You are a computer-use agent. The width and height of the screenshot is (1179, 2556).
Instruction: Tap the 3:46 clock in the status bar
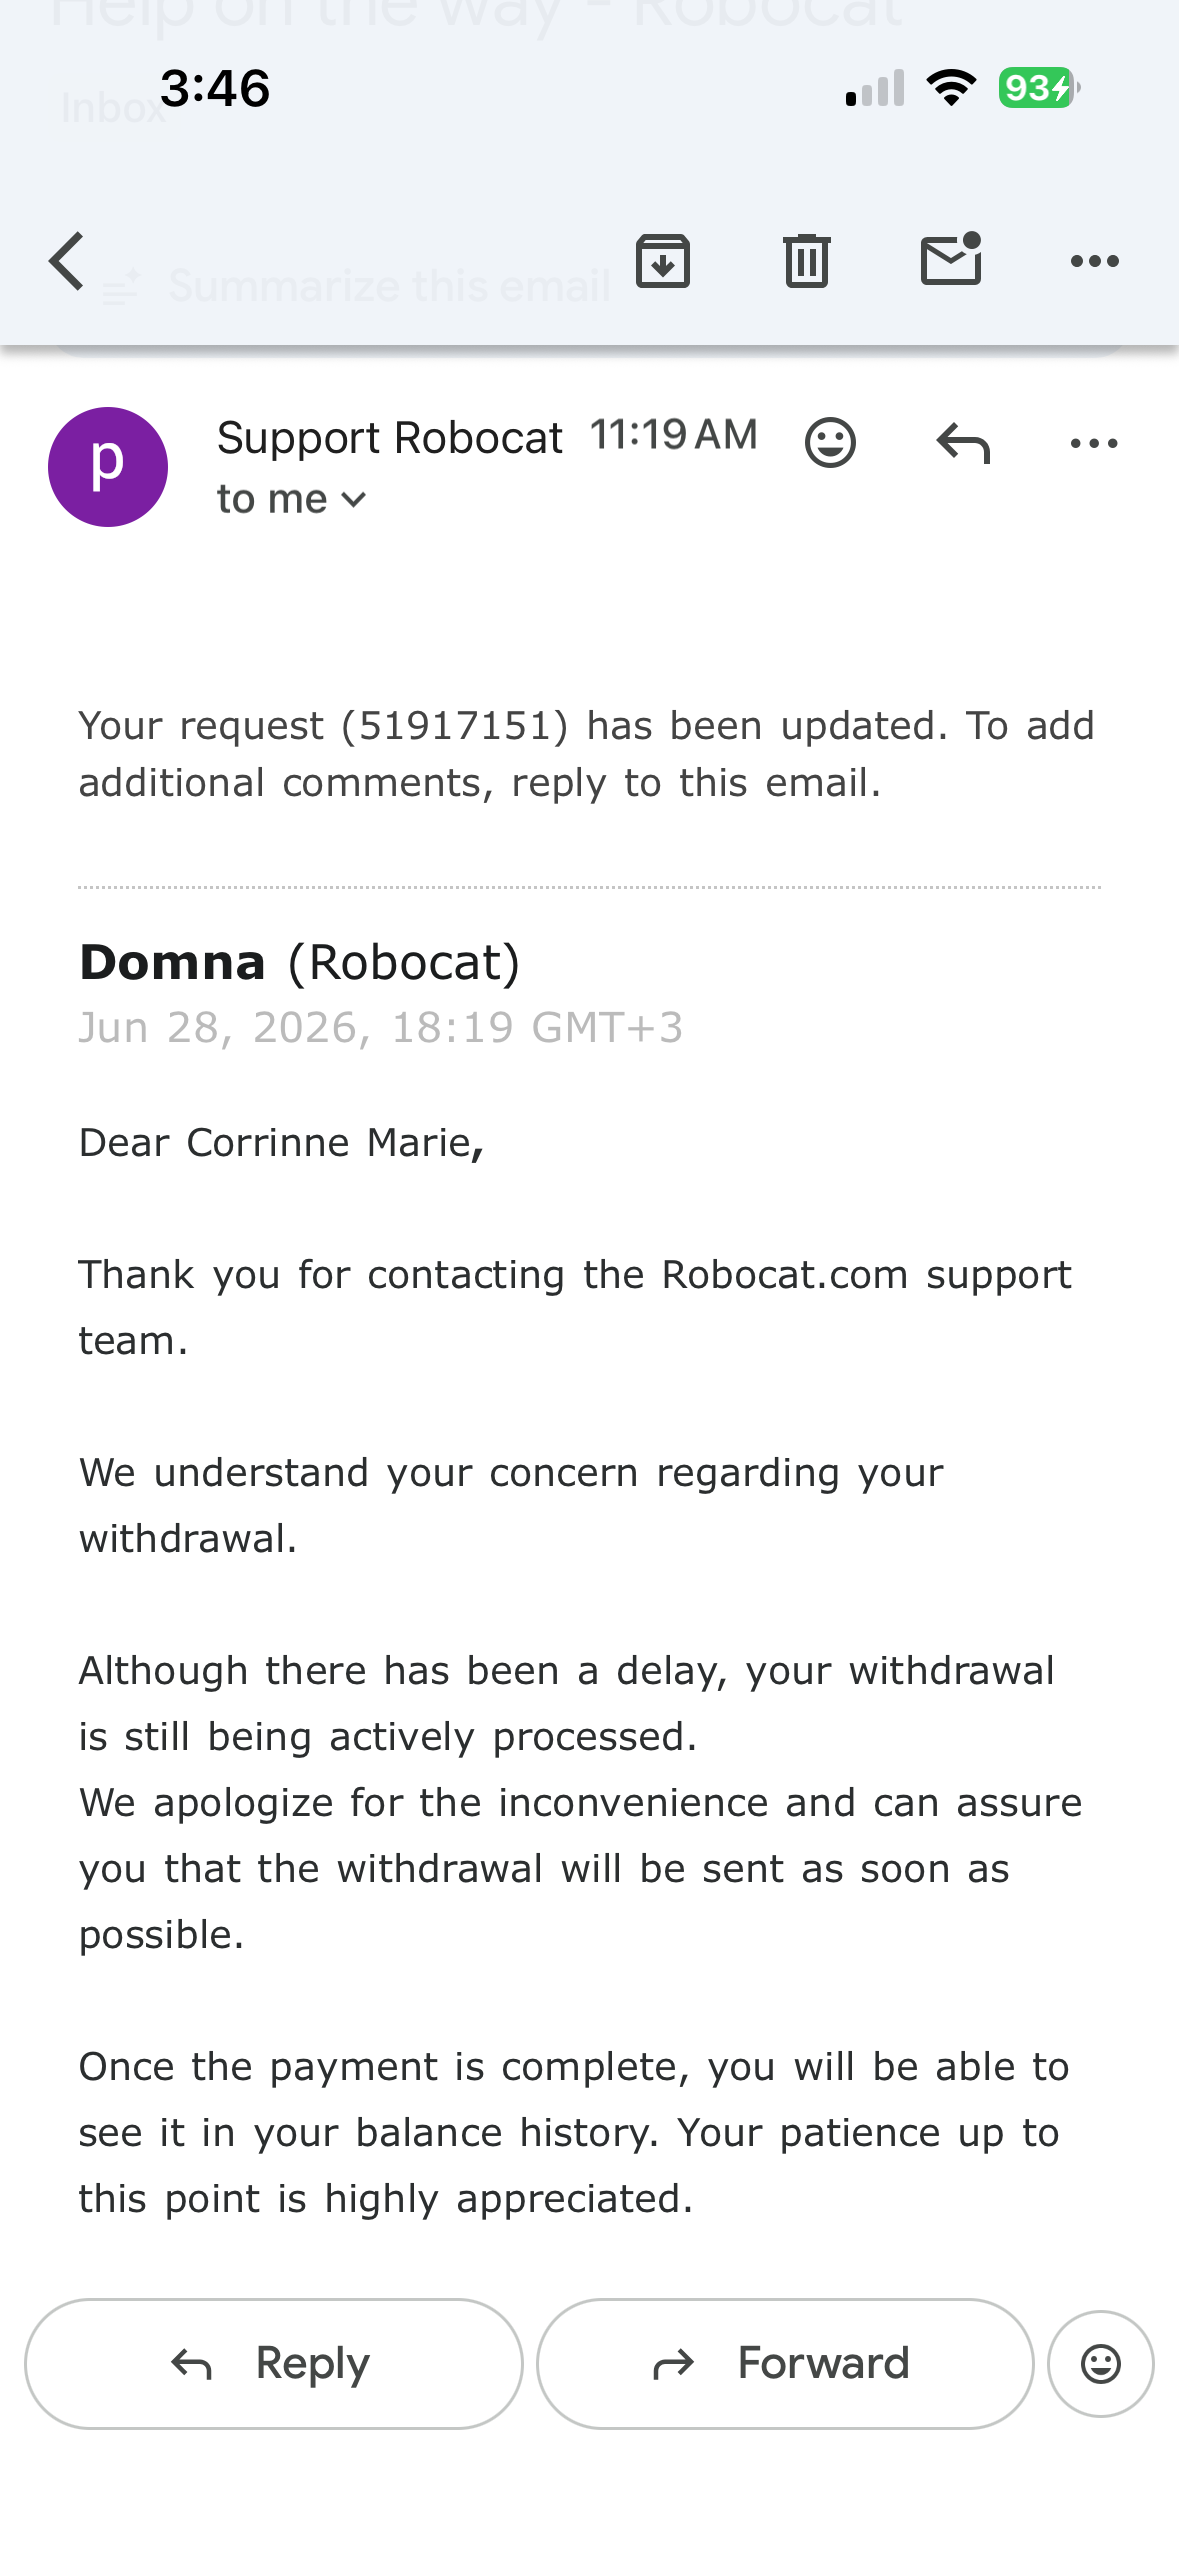tap(215, 88)
